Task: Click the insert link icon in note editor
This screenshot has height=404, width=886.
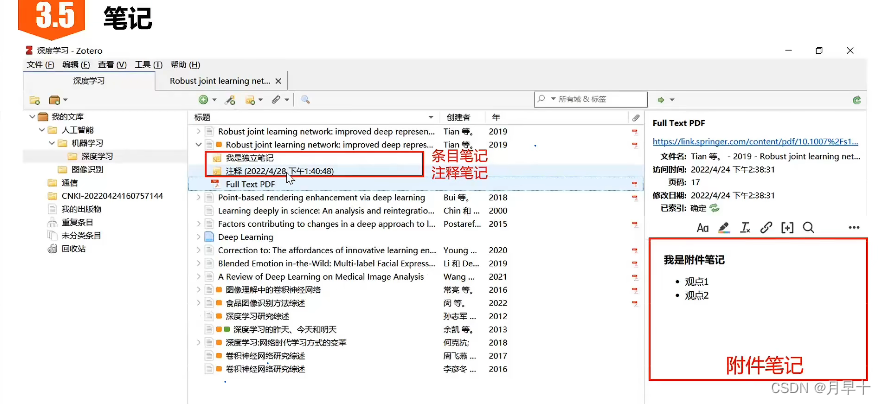Action: (766, 228)
